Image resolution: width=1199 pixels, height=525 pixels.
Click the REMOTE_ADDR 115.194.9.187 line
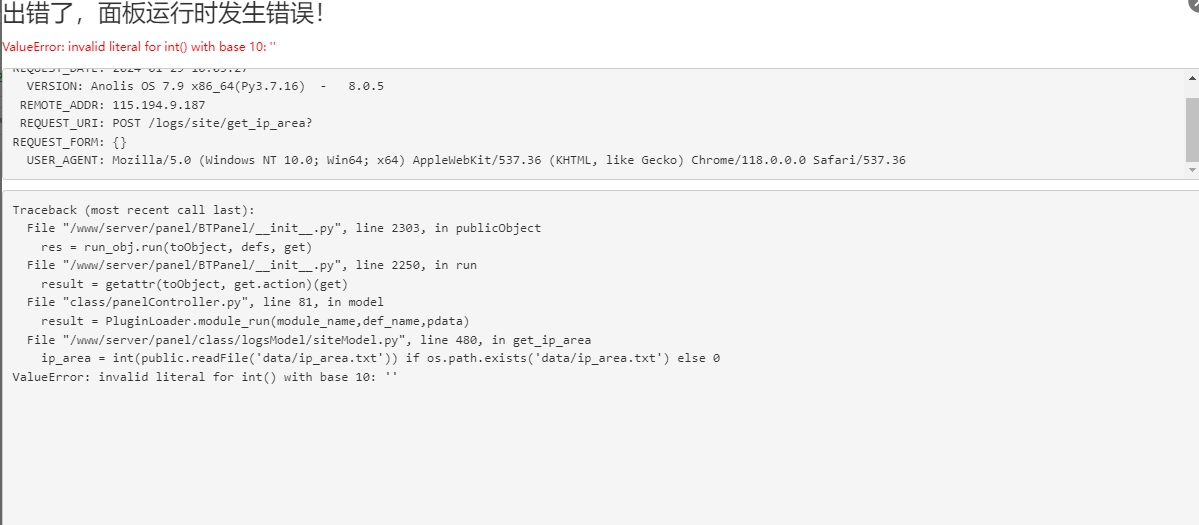point(112,105)
